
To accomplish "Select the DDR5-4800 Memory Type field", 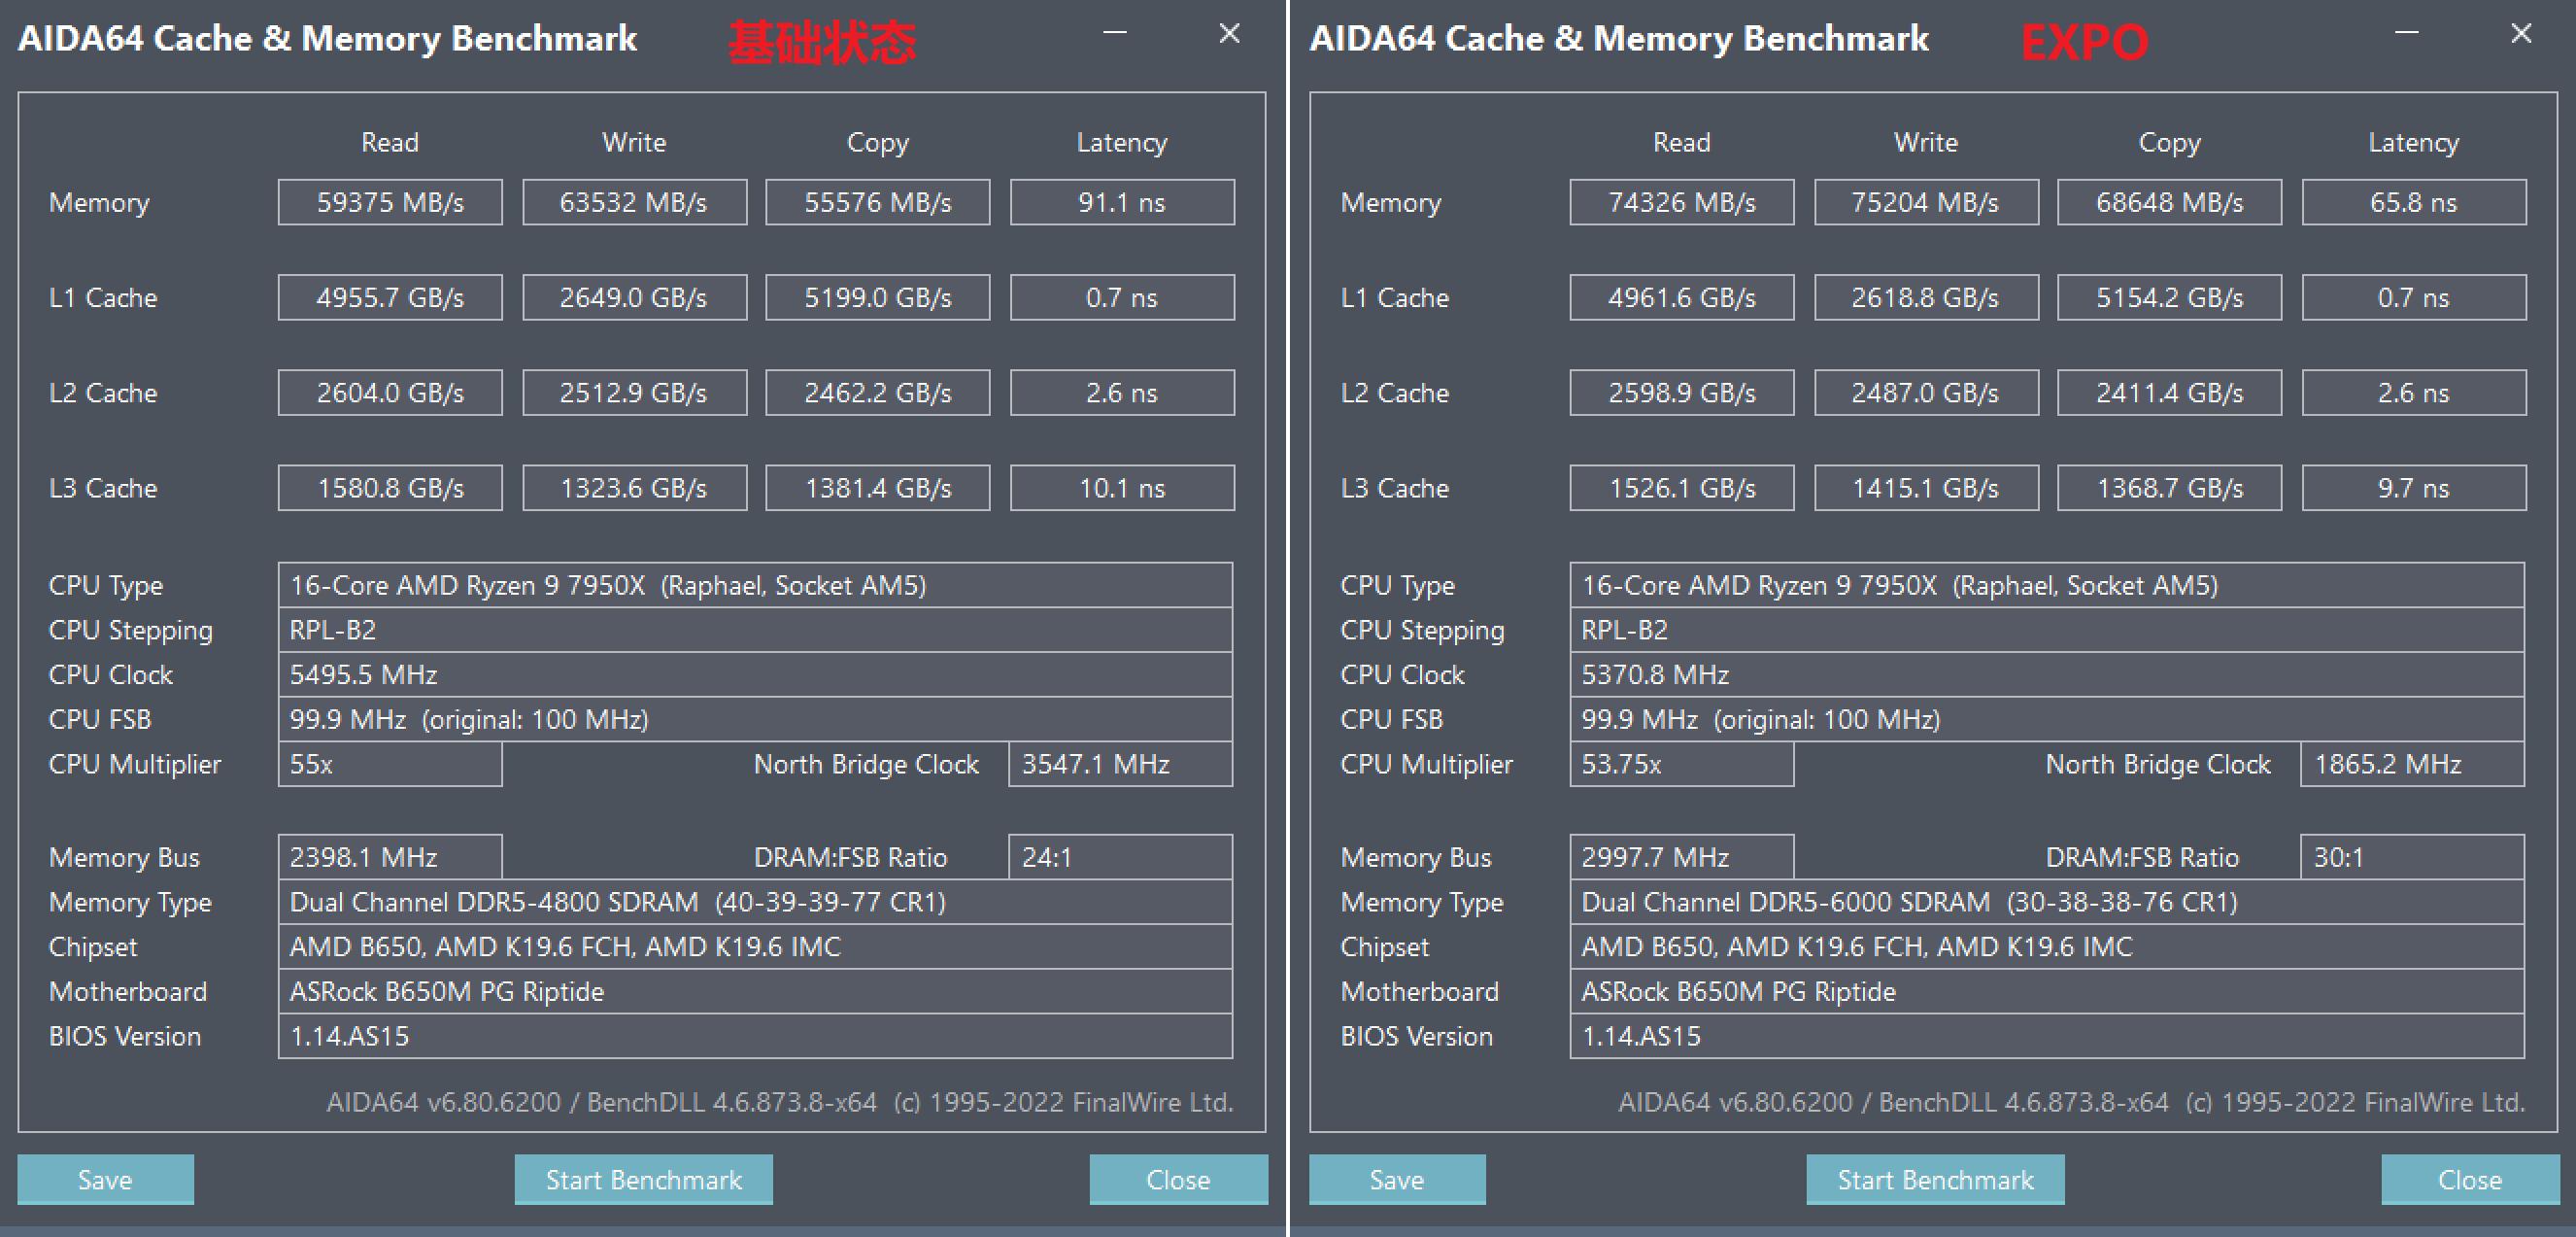I will tap(754, 902).
